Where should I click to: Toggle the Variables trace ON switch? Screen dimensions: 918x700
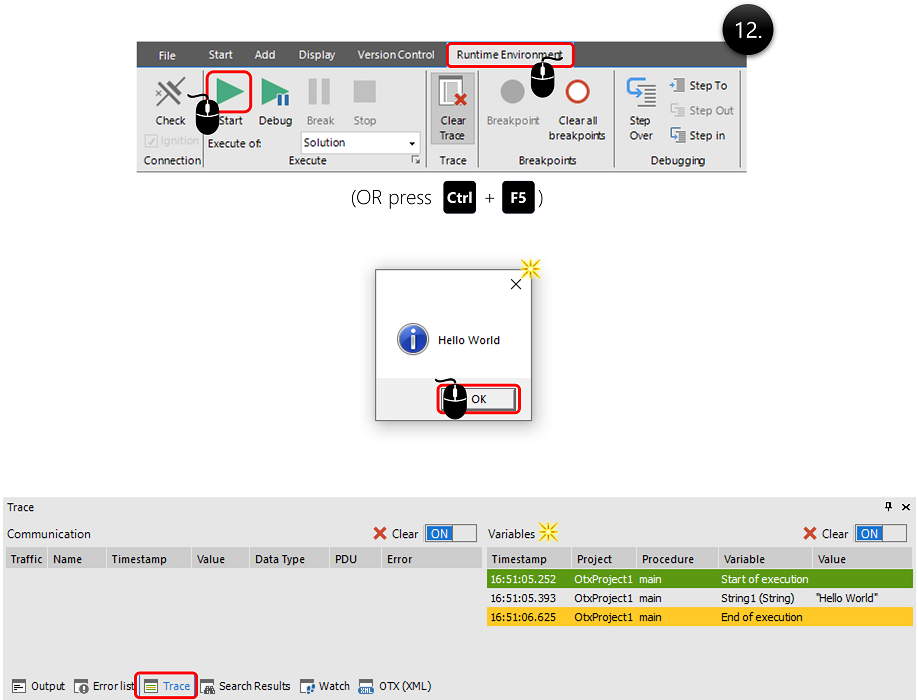tap(881, 534)
